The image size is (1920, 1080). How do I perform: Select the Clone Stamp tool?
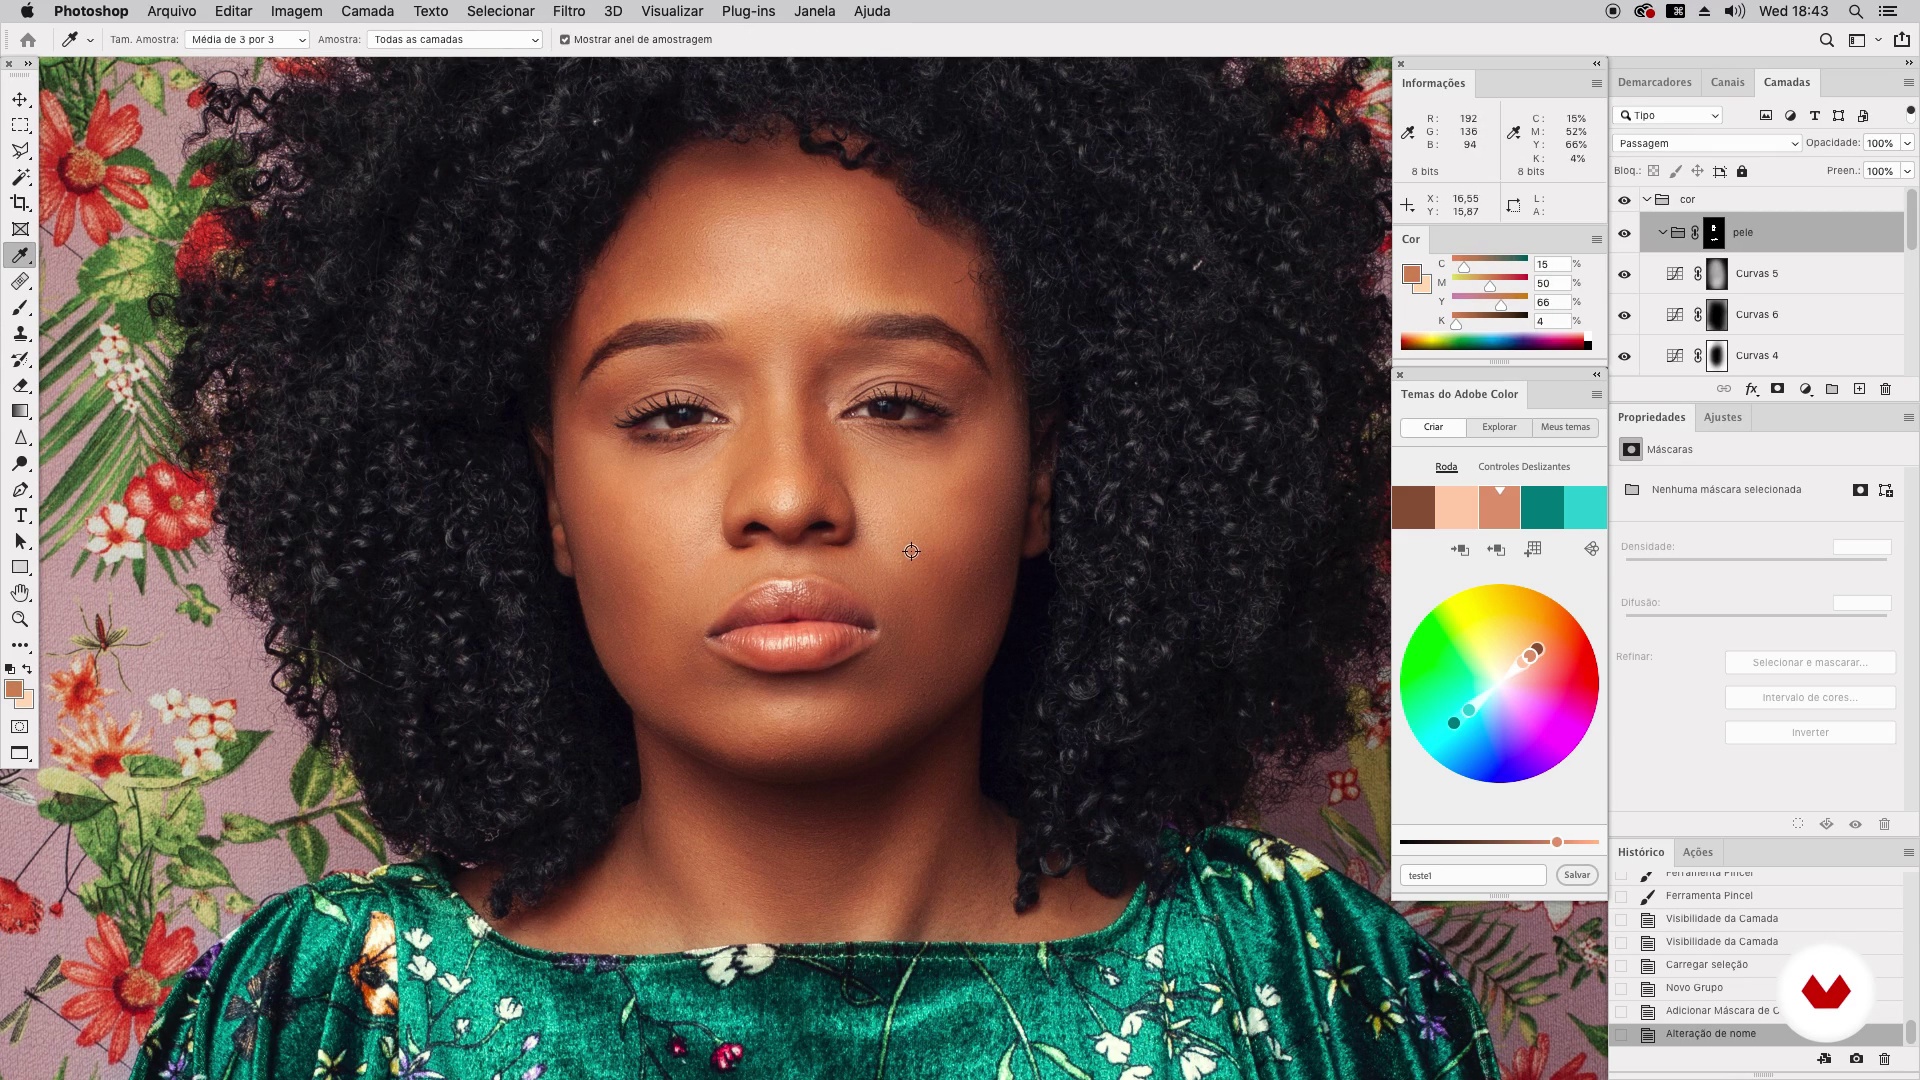pos(20,333)
